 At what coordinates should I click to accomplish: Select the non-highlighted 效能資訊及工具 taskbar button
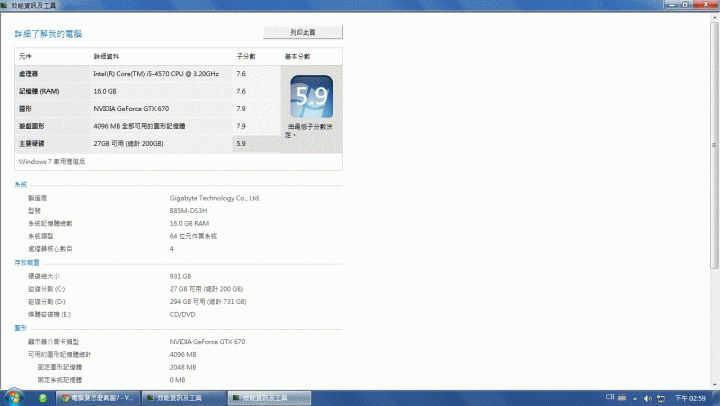pos(184,398)
